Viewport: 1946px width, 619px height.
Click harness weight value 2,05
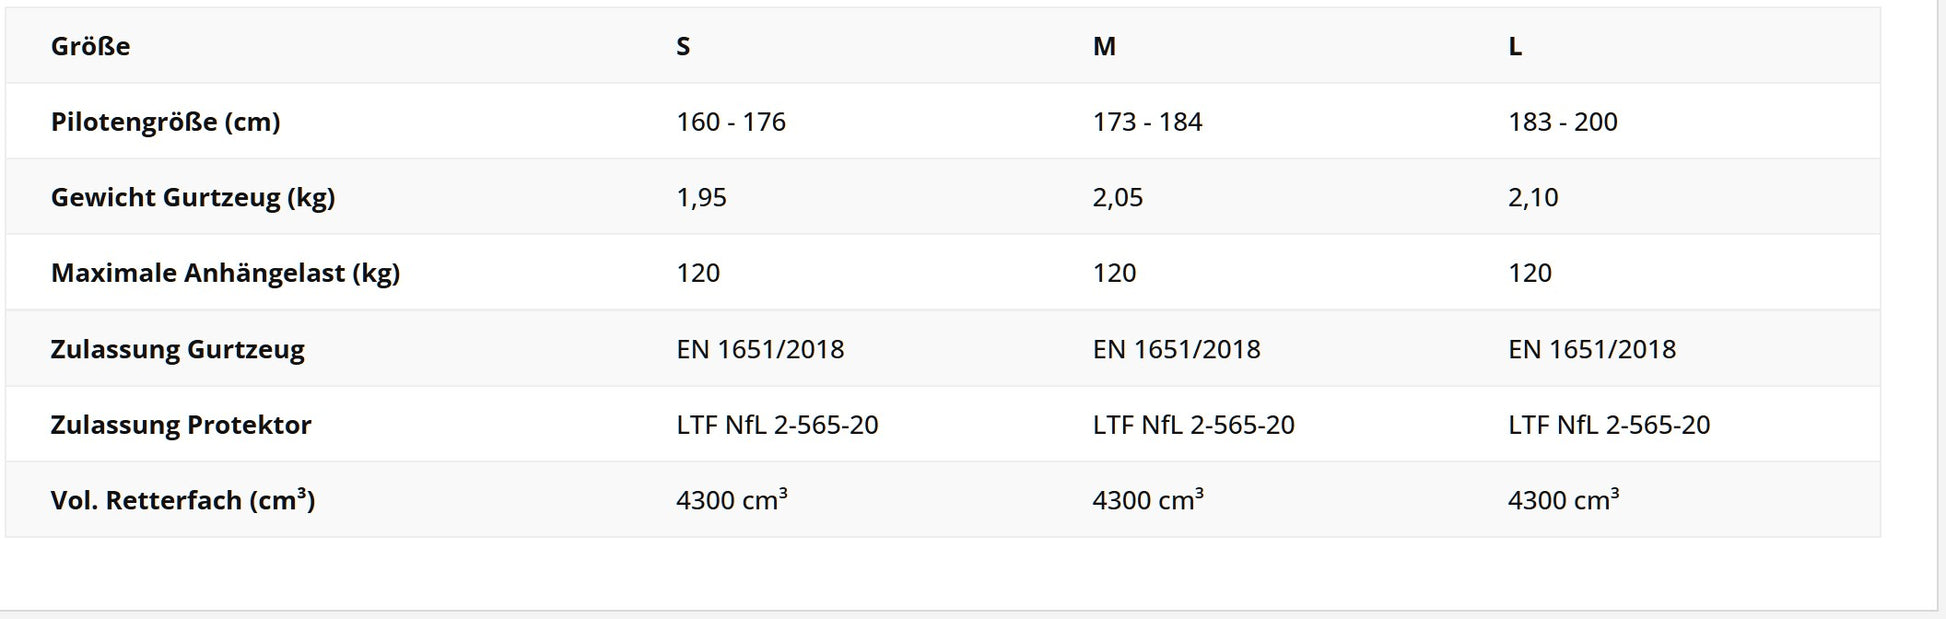pos(1117,197)
